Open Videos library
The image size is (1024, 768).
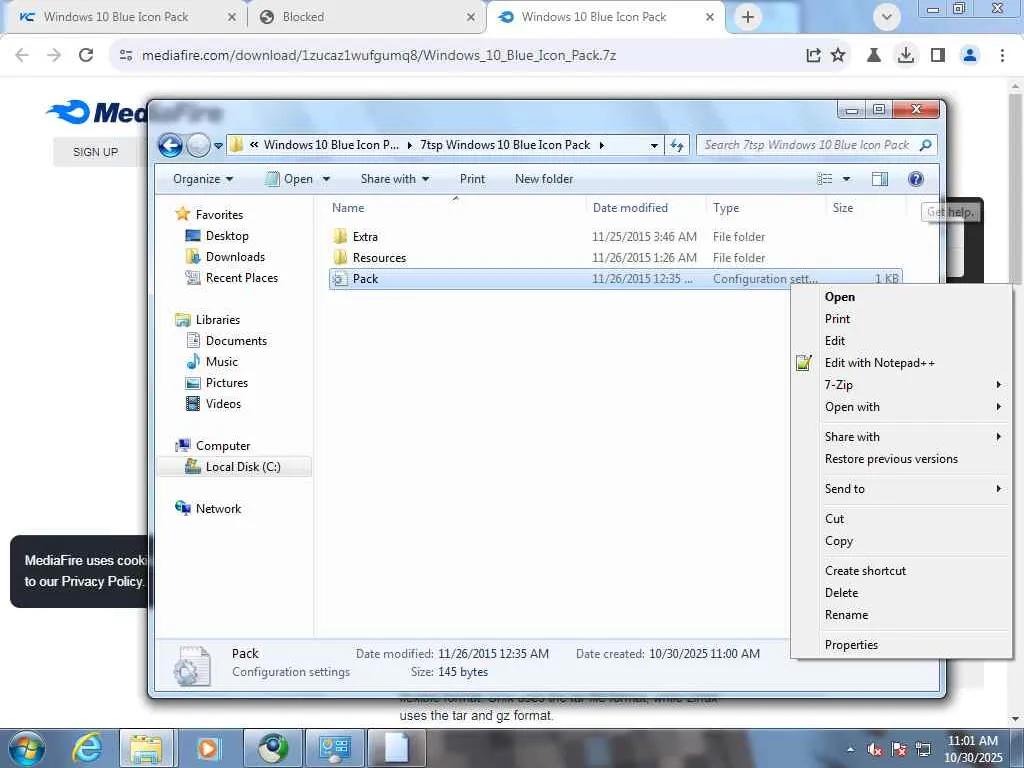pos(223,404)
